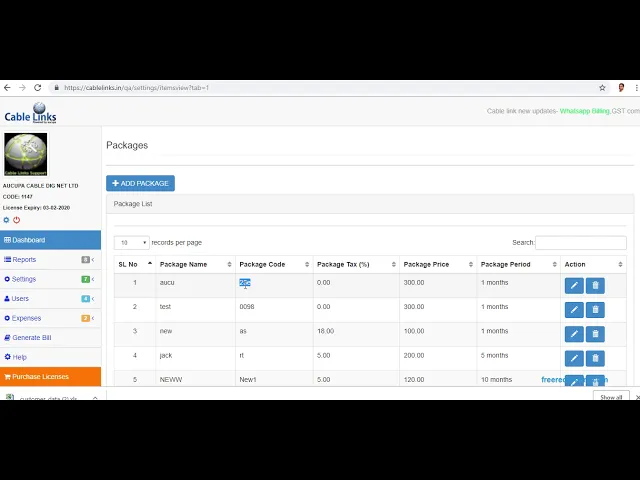Screen dimensions: 640x480
Task: Expand Users submenu chevron
Action: 93,299
